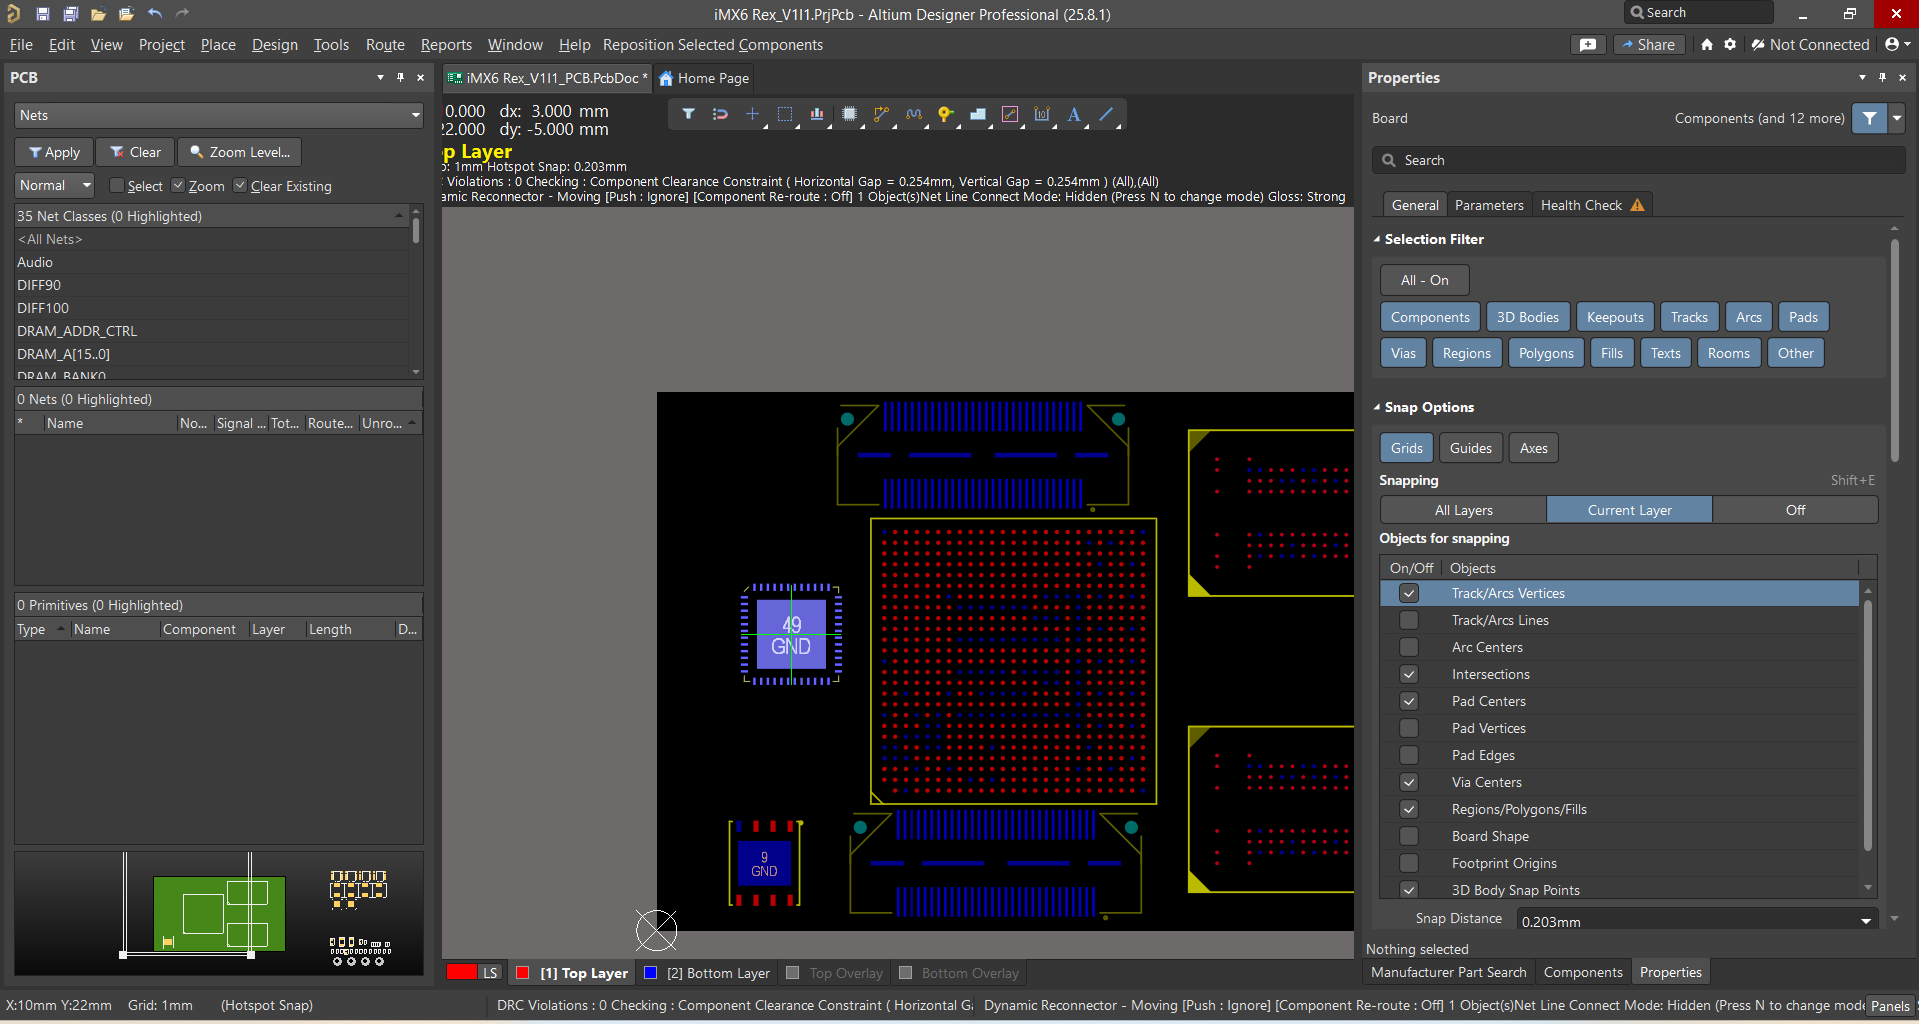Toggle the Clear Existing checkbox
The height and width of the screenshot is (1024, 1919).
coord(240,185)
